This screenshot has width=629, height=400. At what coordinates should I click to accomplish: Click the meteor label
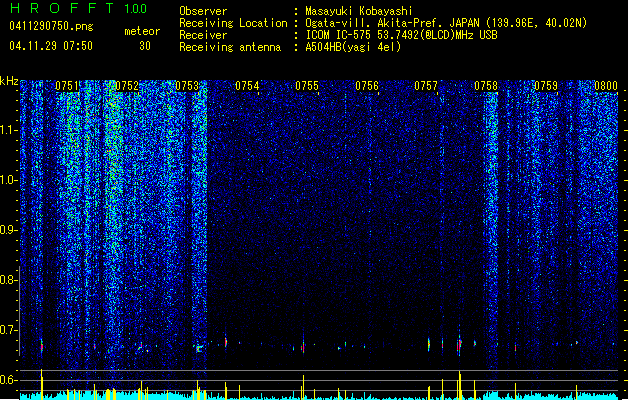[x=142, y=31]
